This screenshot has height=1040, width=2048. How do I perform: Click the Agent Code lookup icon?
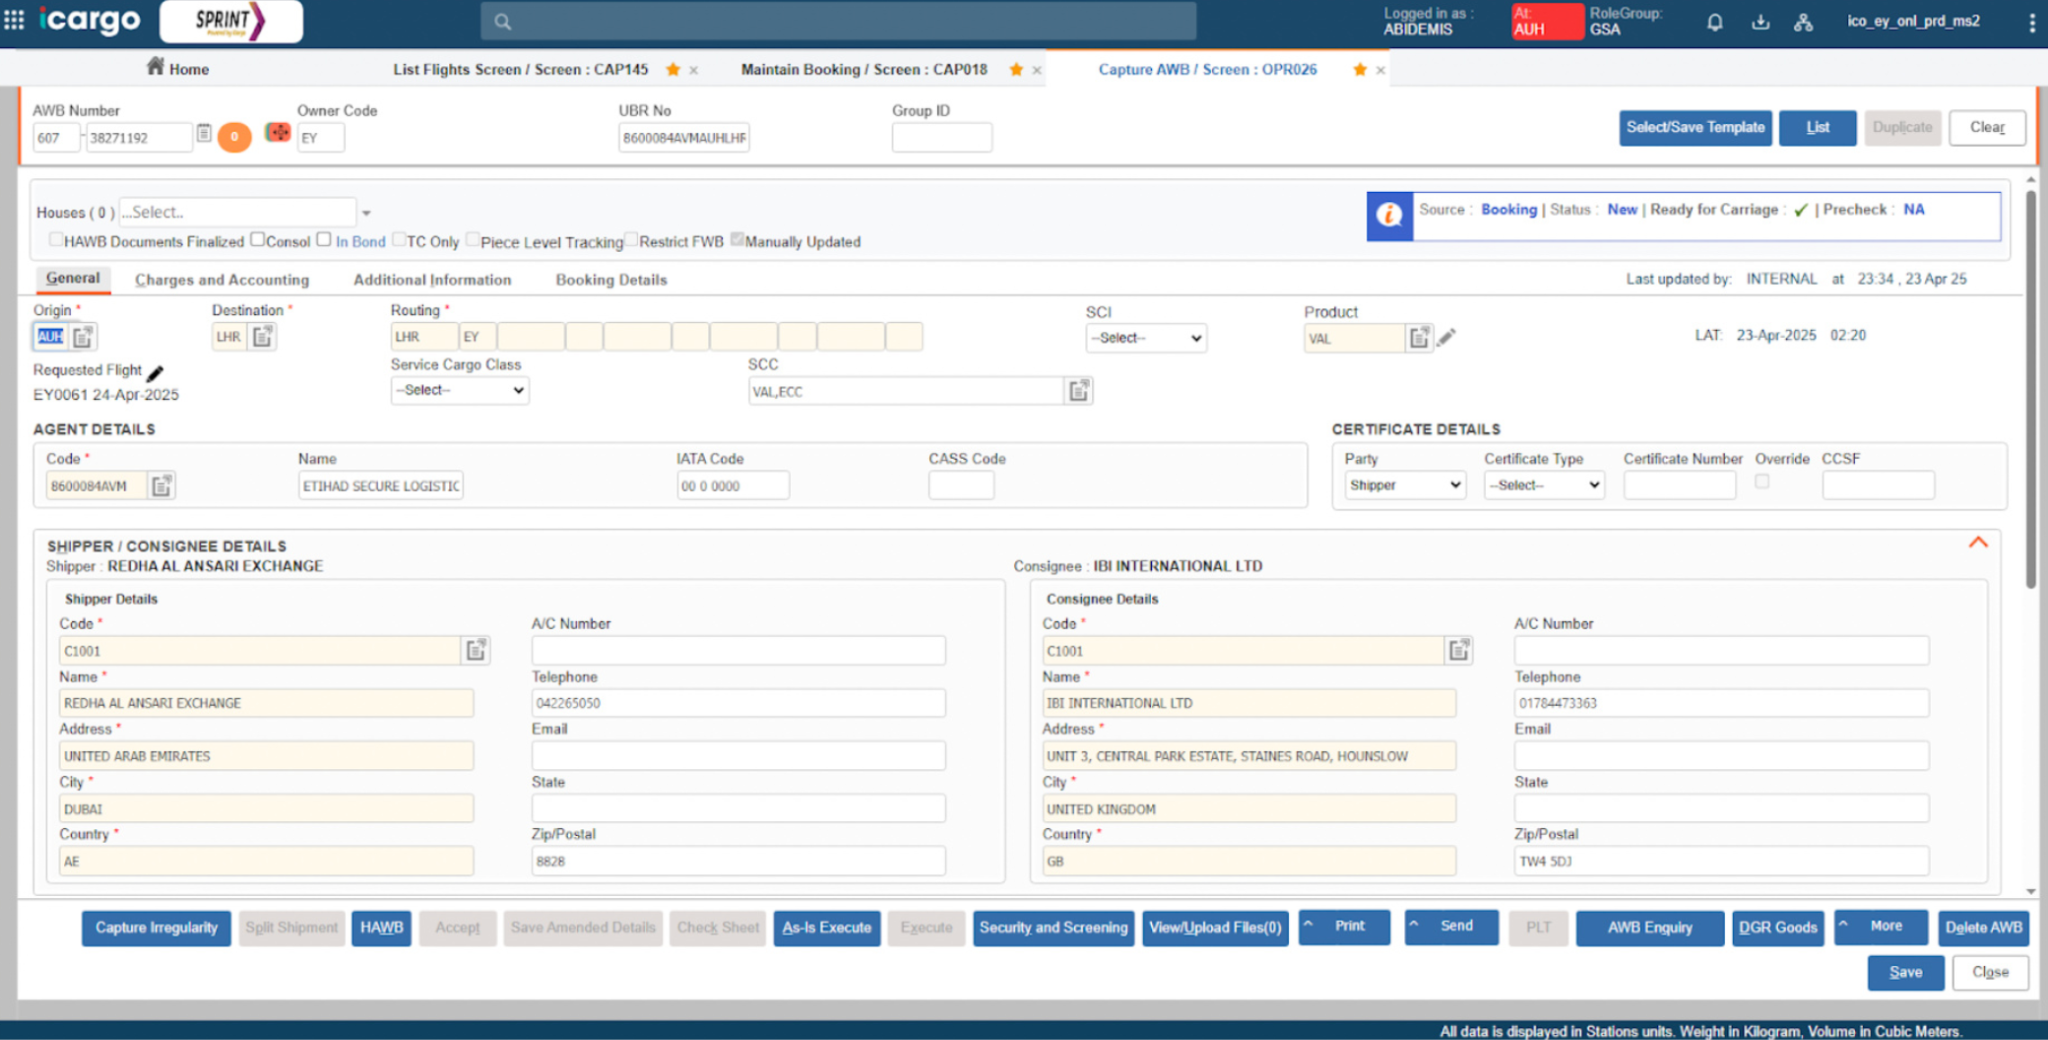pyautogui.click(x=161, y=486)
